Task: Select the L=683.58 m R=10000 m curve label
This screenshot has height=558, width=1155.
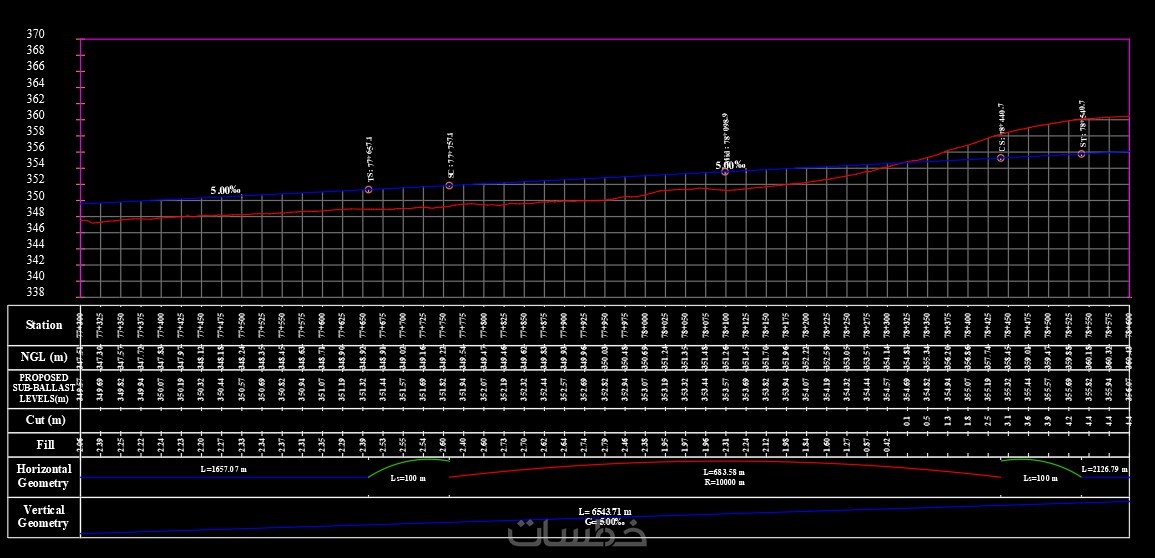Action: pyautogui.click(x=724, y=477)
